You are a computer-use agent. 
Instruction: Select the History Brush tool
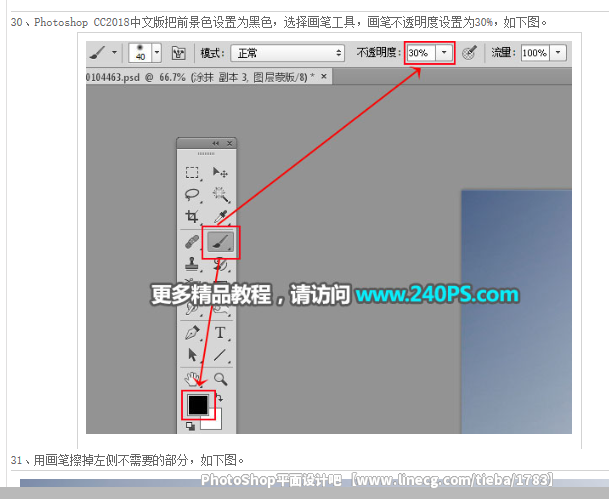pos(220,264)
